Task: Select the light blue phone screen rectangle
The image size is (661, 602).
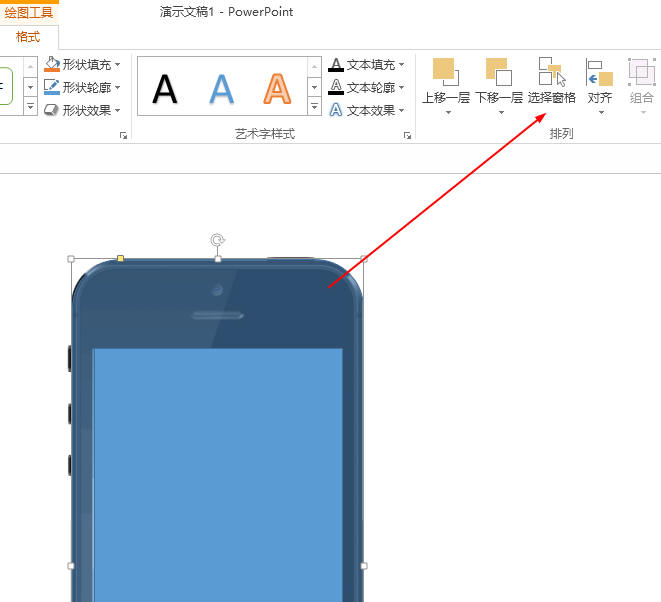Action: [218, 475]
